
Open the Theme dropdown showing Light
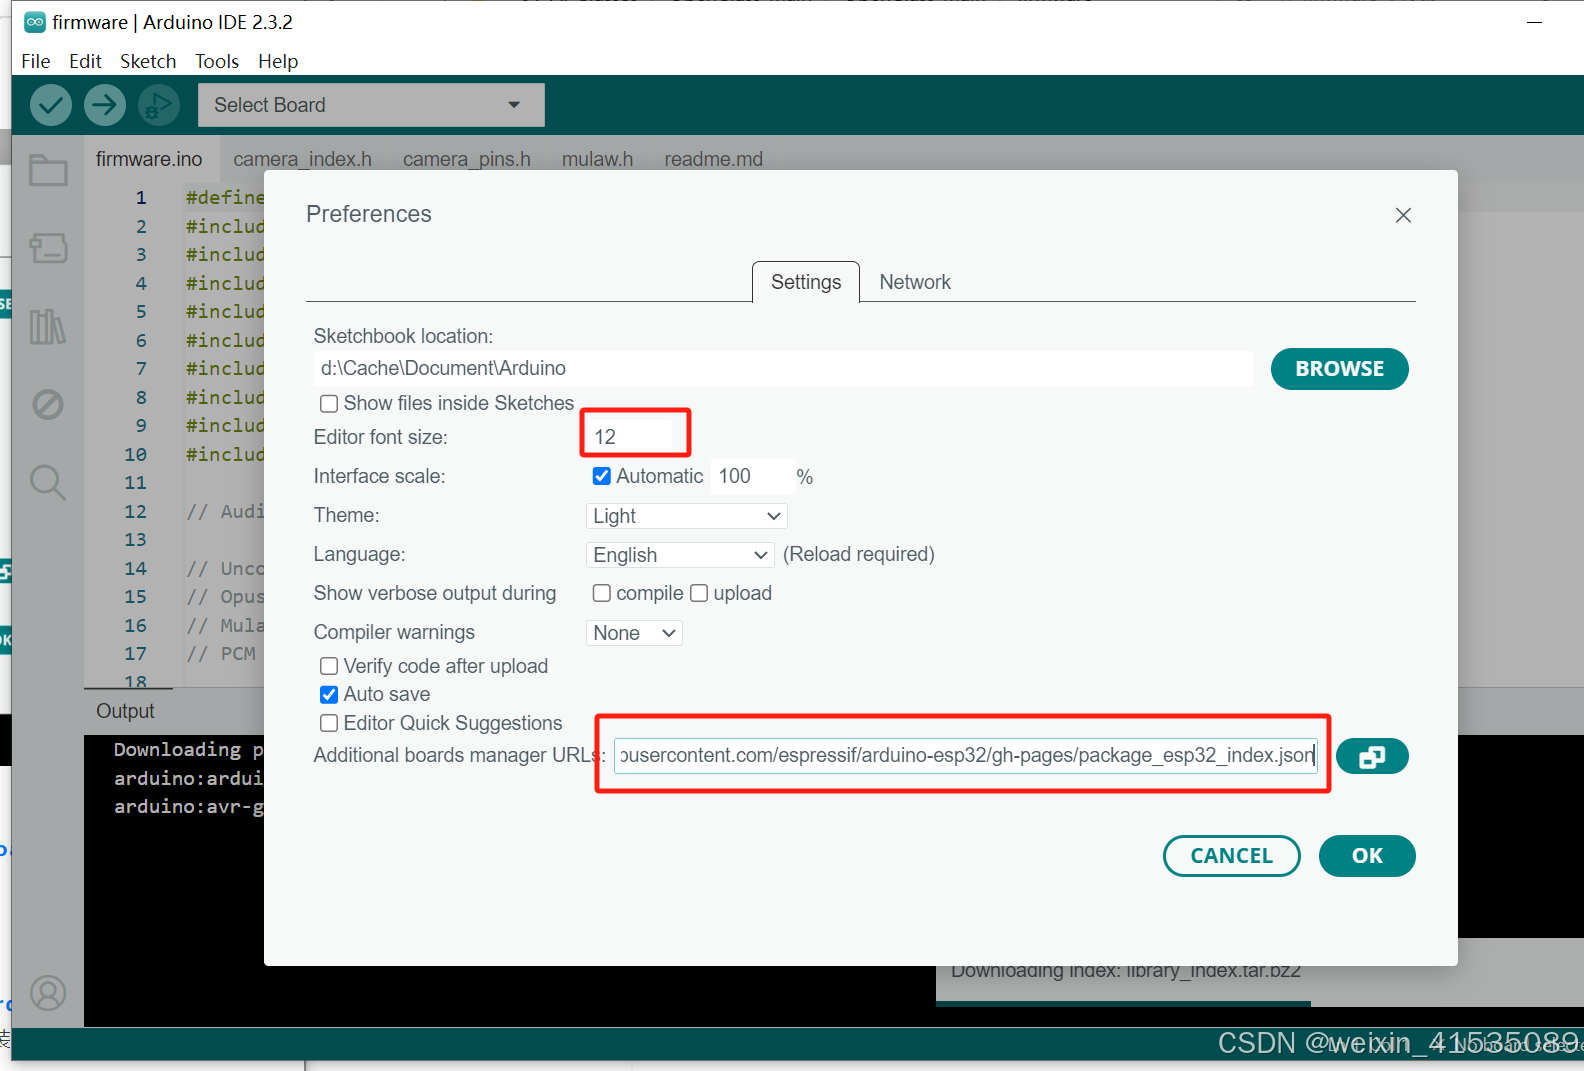click(x=687, y=516)
